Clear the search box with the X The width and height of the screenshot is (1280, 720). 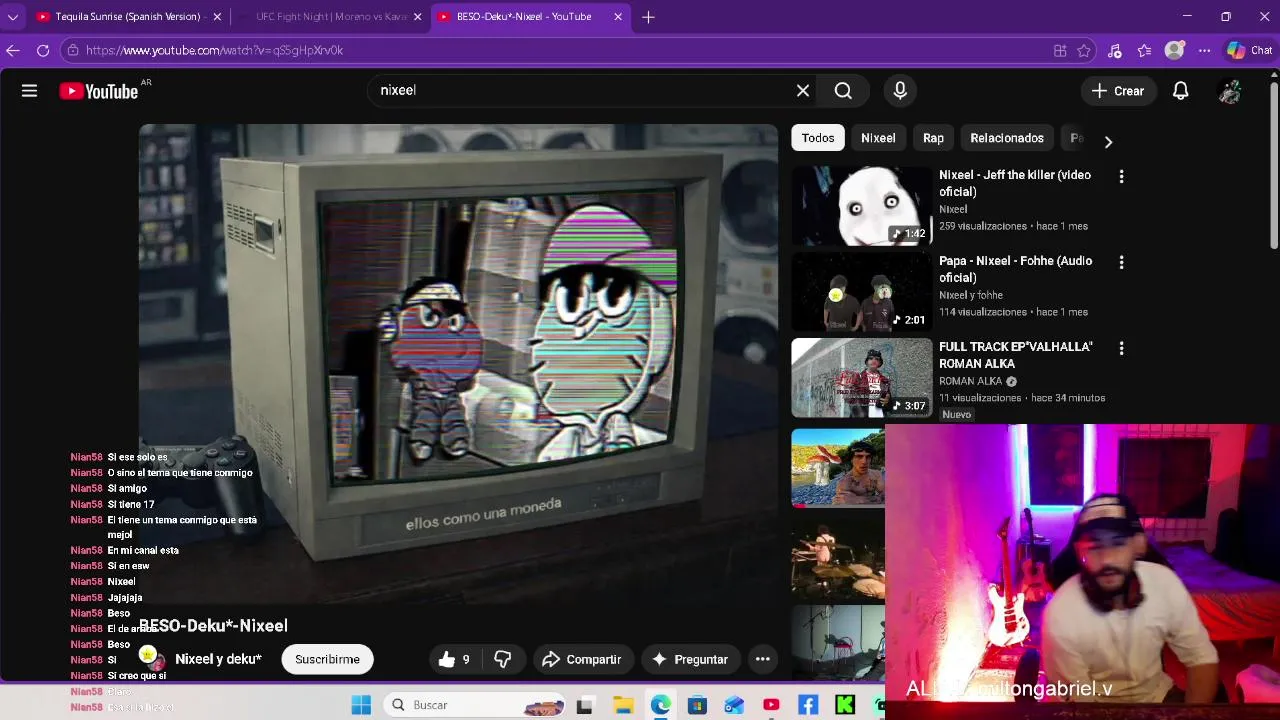[802, 91]
